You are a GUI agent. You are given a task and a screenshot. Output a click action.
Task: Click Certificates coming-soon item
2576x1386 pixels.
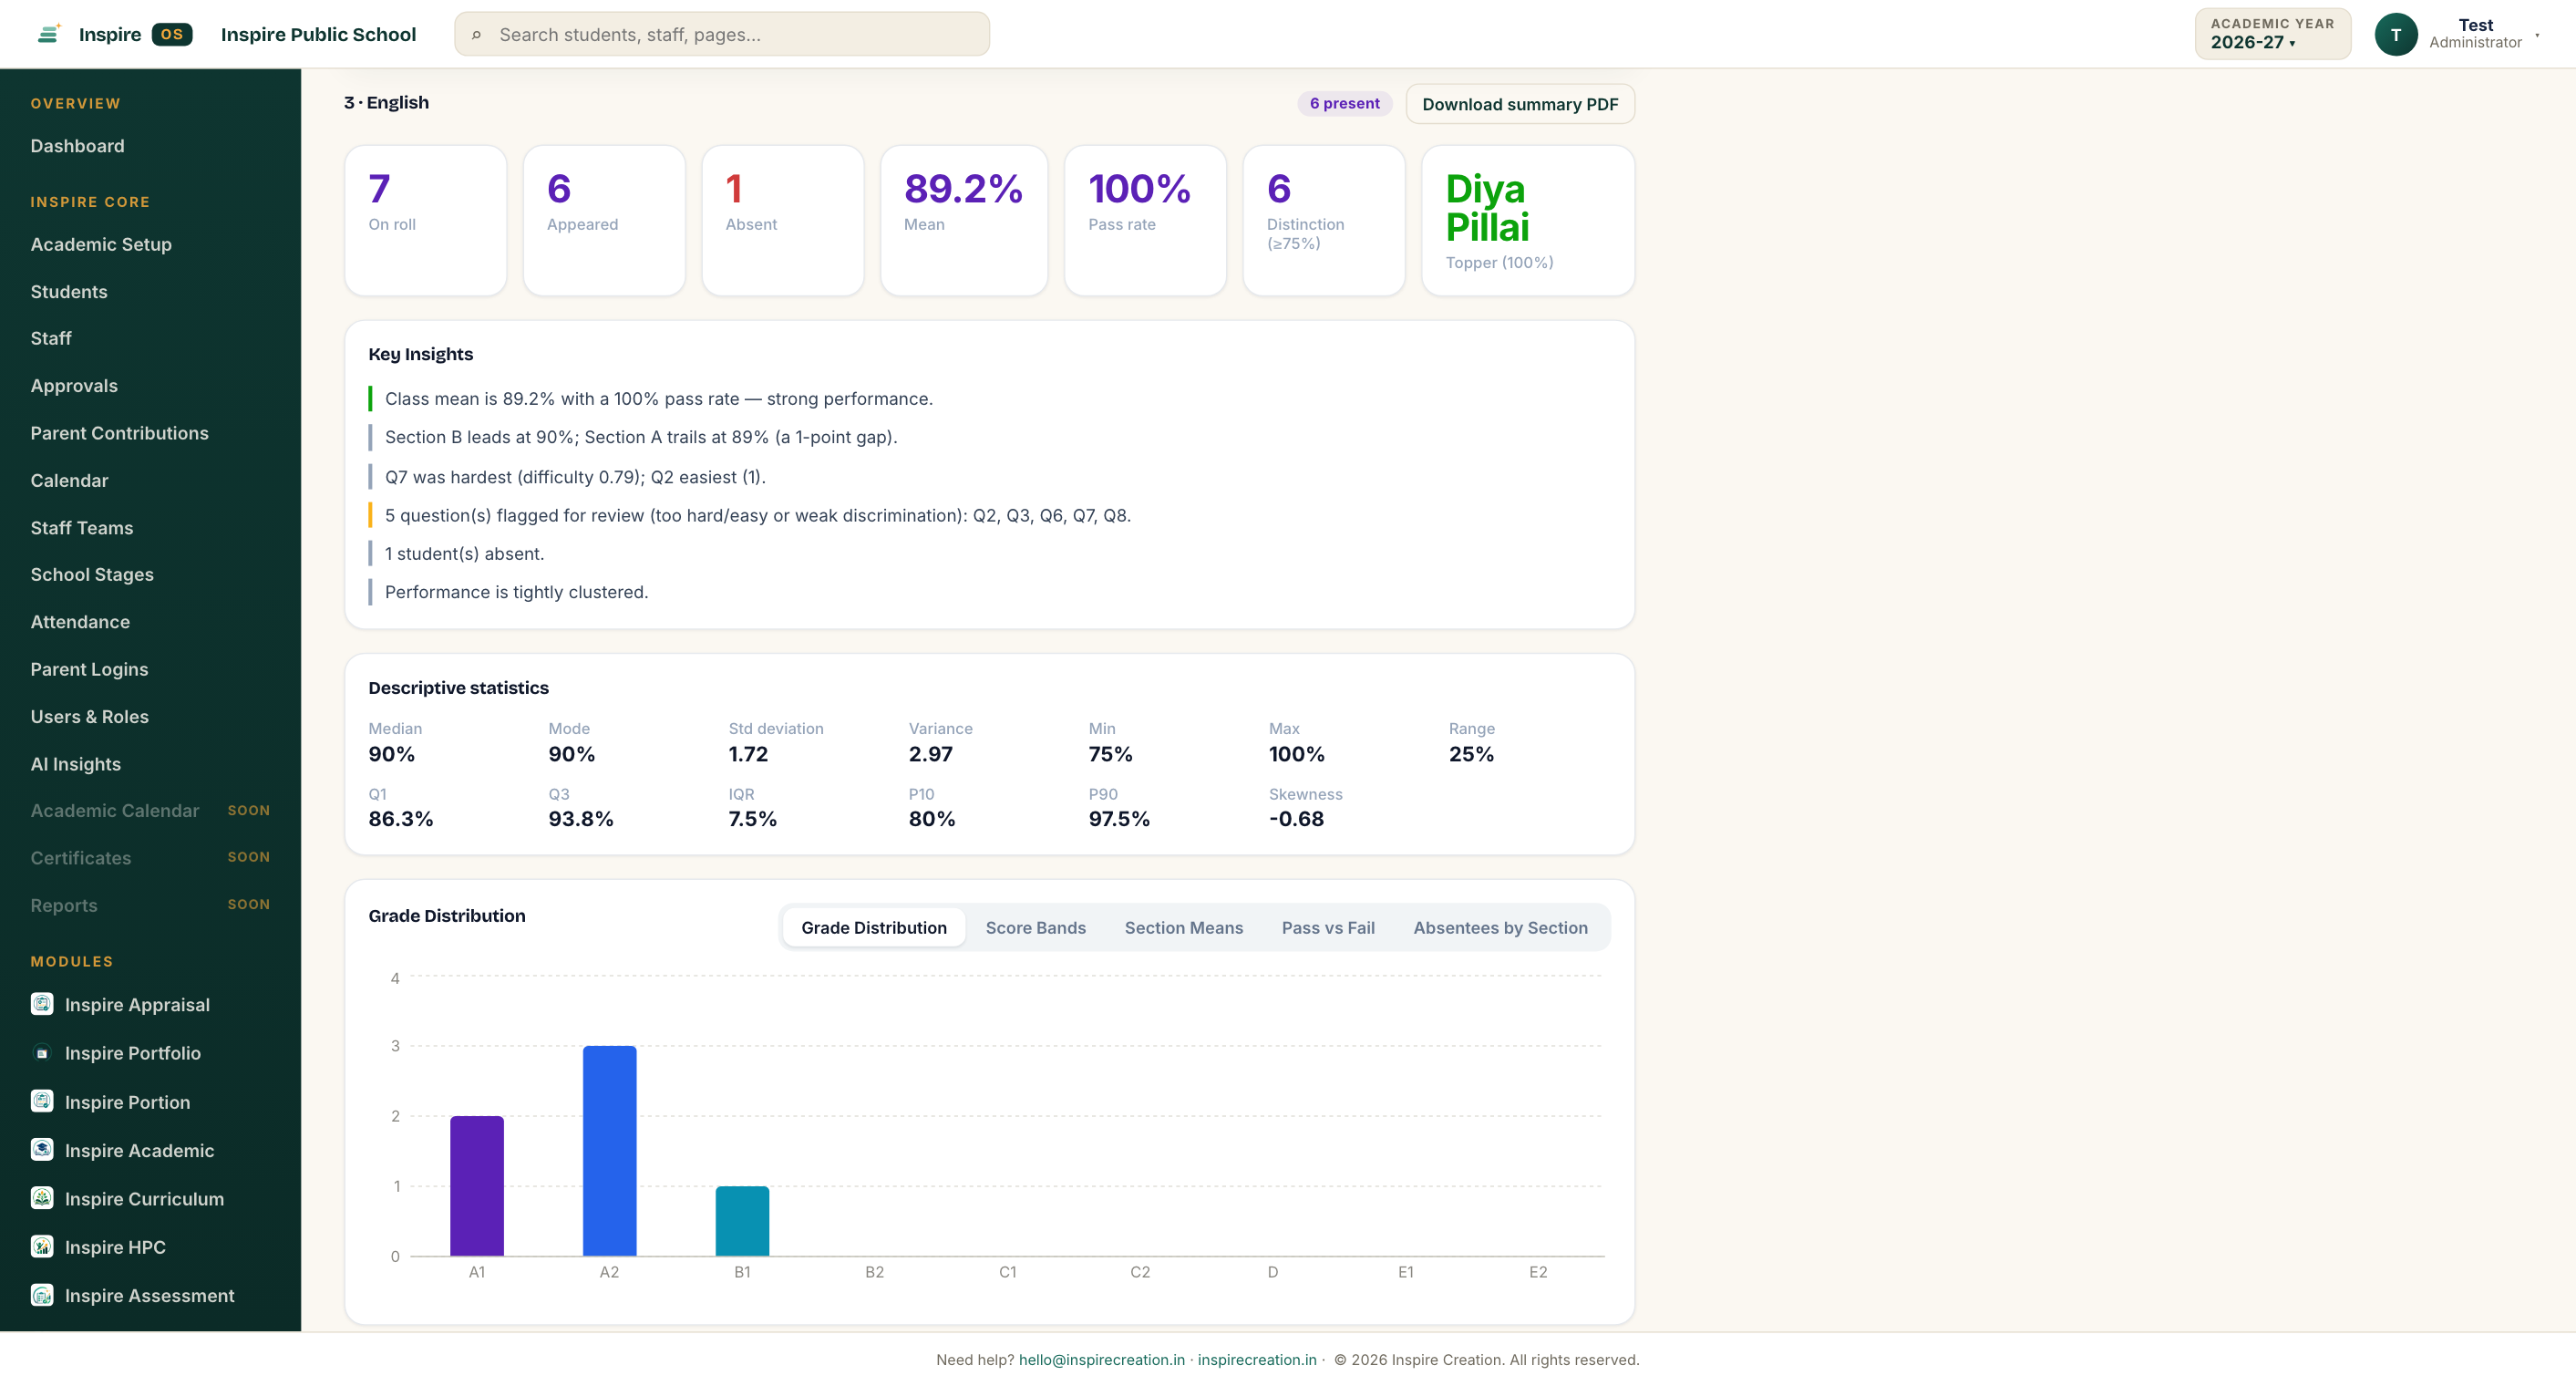150,858
